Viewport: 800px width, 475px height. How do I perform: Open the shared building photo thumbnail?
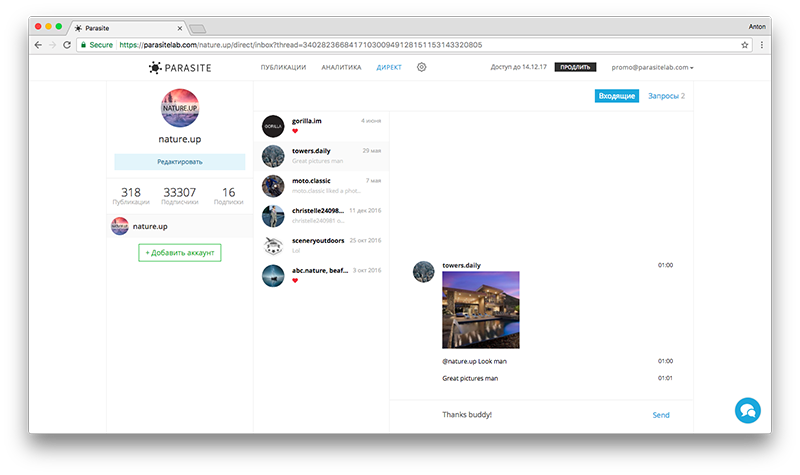click(480, 310)
